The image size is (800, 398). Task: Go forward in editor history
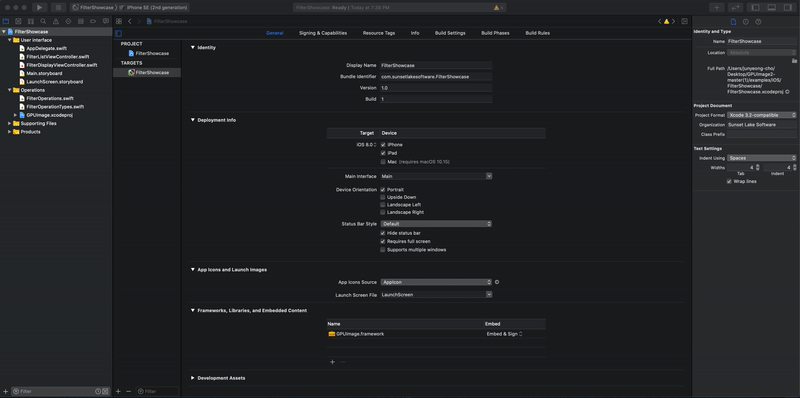[x=139, y=21]
